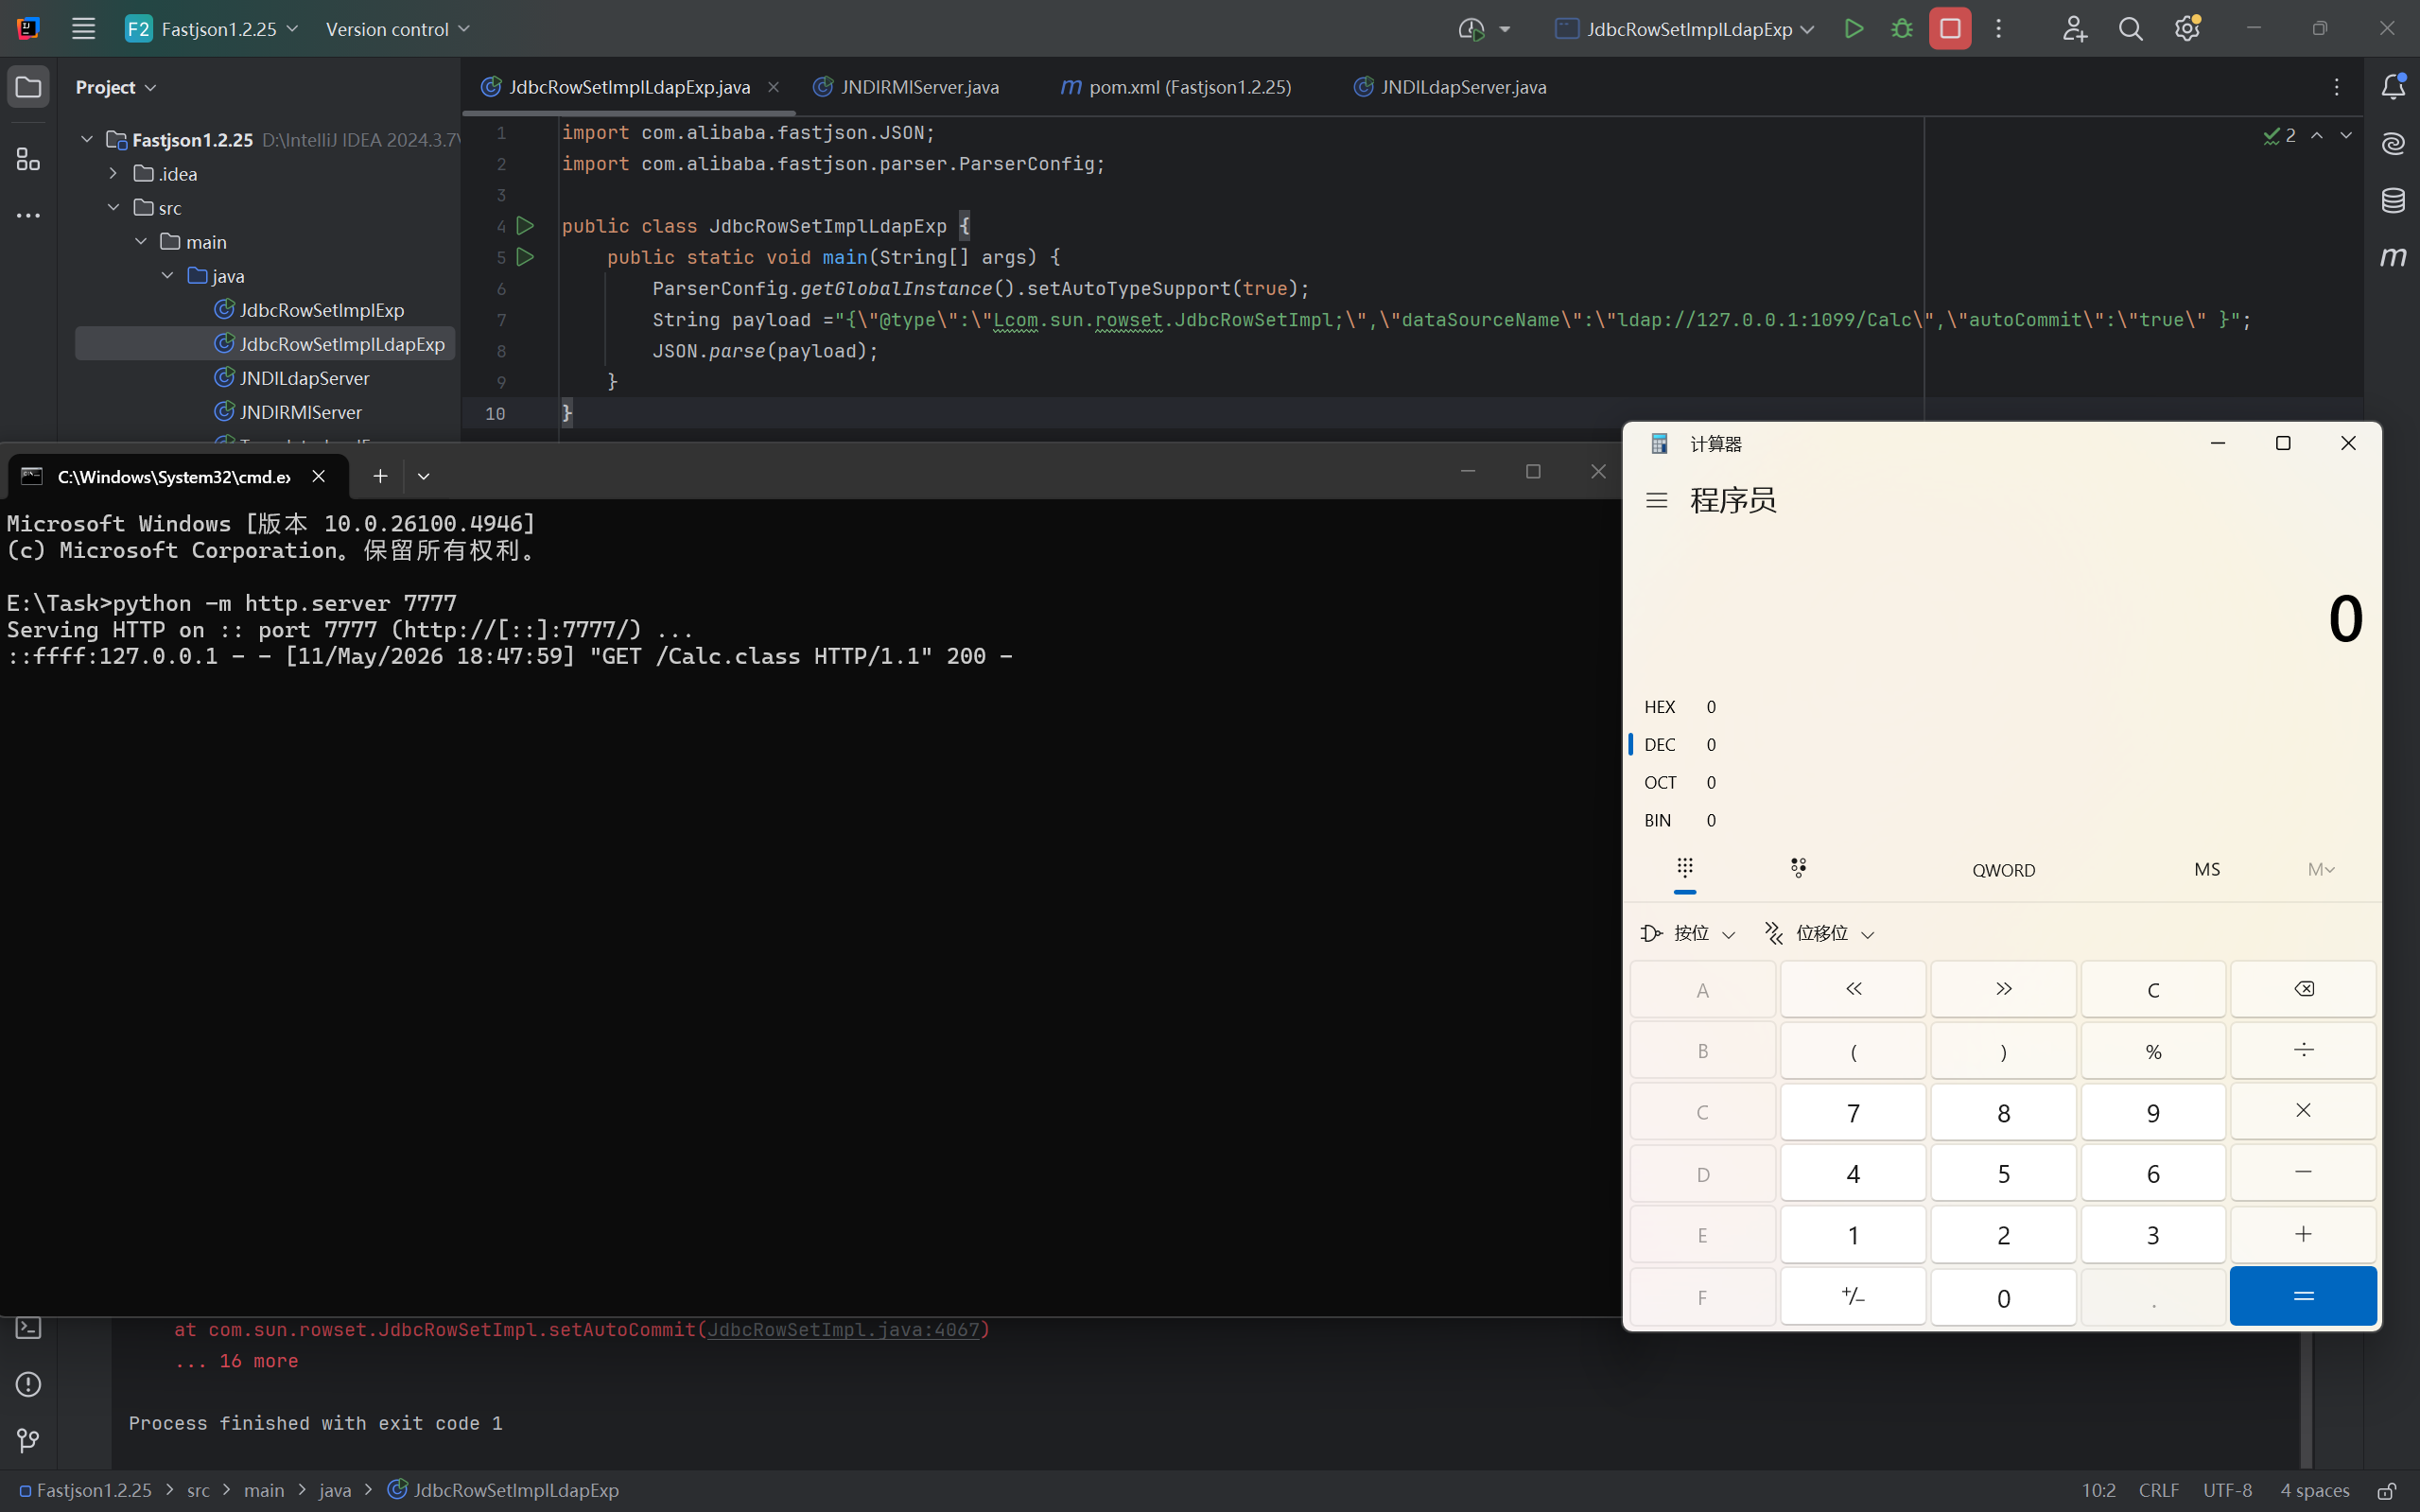Open JdbcRowSetImplExp in project tree
Screen dimensions: 2420x1512
[x=321, y=310]
